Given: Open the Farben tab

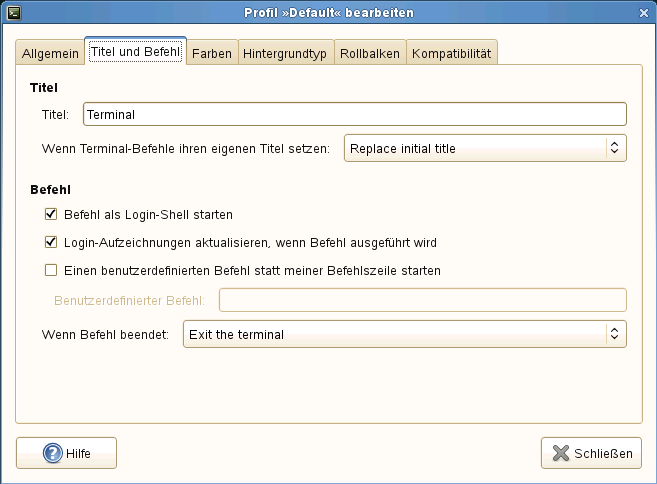Looking at the screenshot, I should tap(211, 53).
